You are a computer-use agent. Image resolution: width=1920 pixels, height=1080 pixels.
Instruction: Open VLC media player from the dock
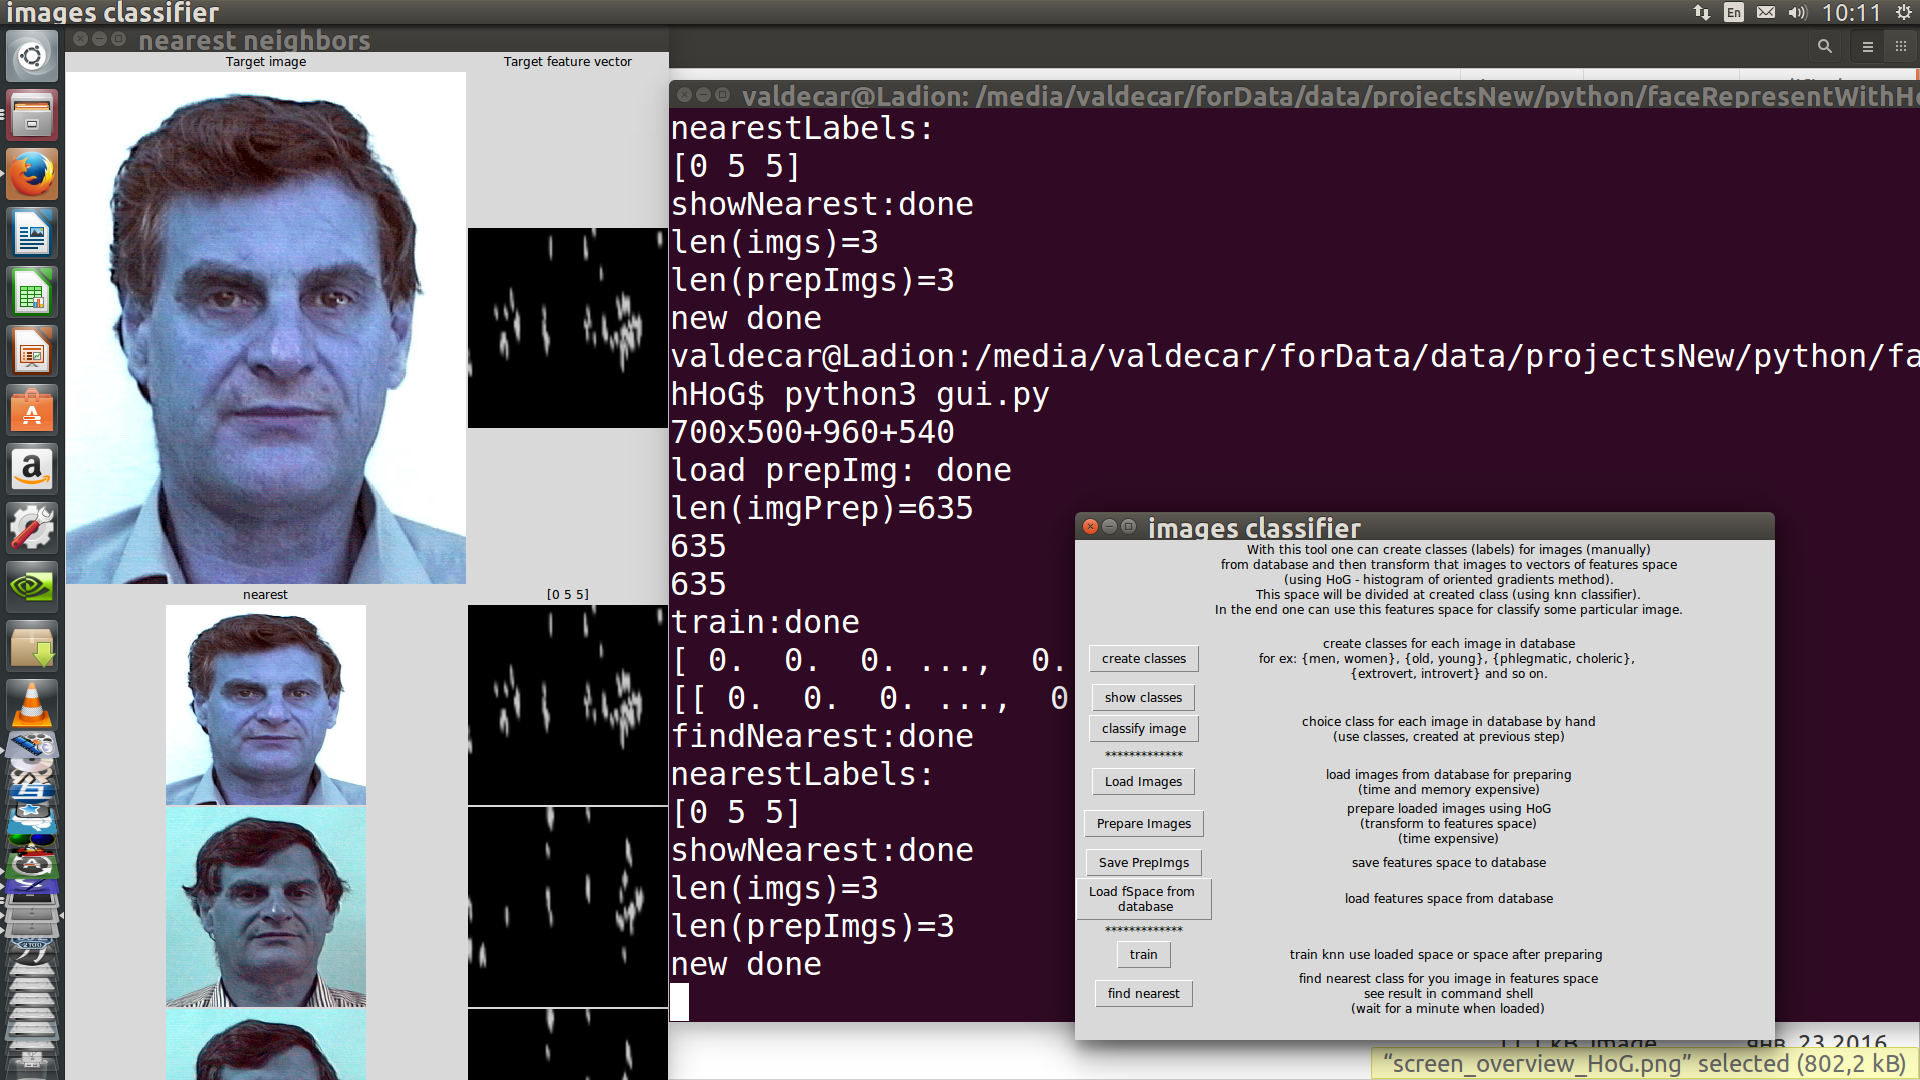pyautogui.click(x=32, y=705)
